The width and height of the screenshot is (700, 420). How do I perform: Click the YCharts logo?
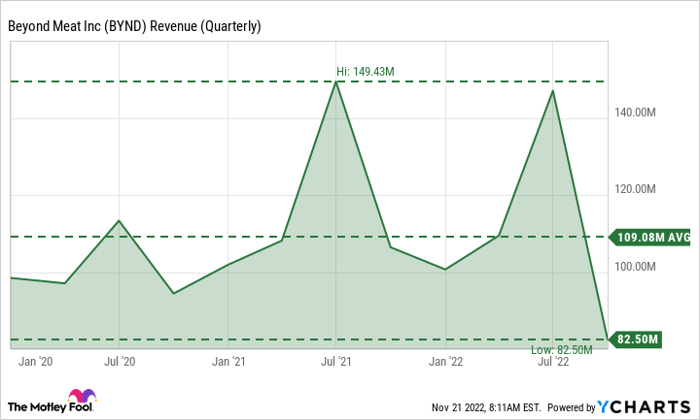643,407
